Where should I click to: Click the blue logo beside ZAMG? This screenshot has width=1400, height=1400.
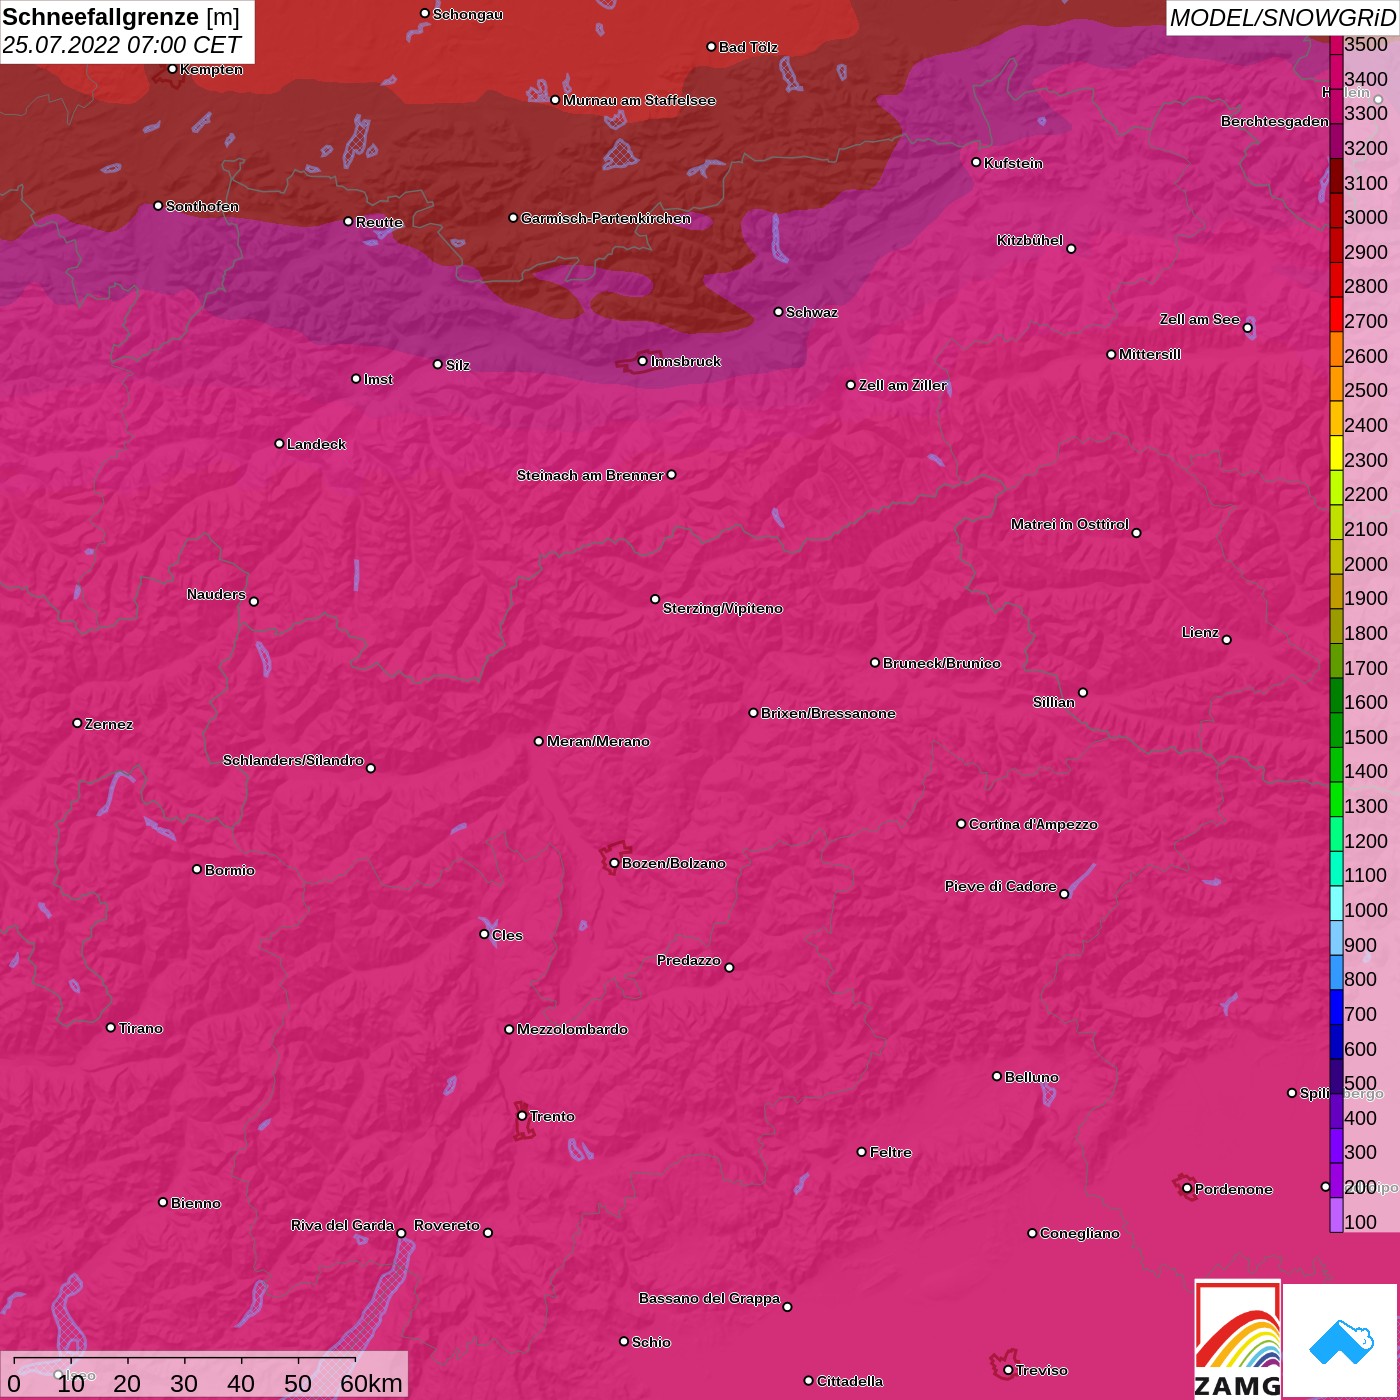1340,1341
